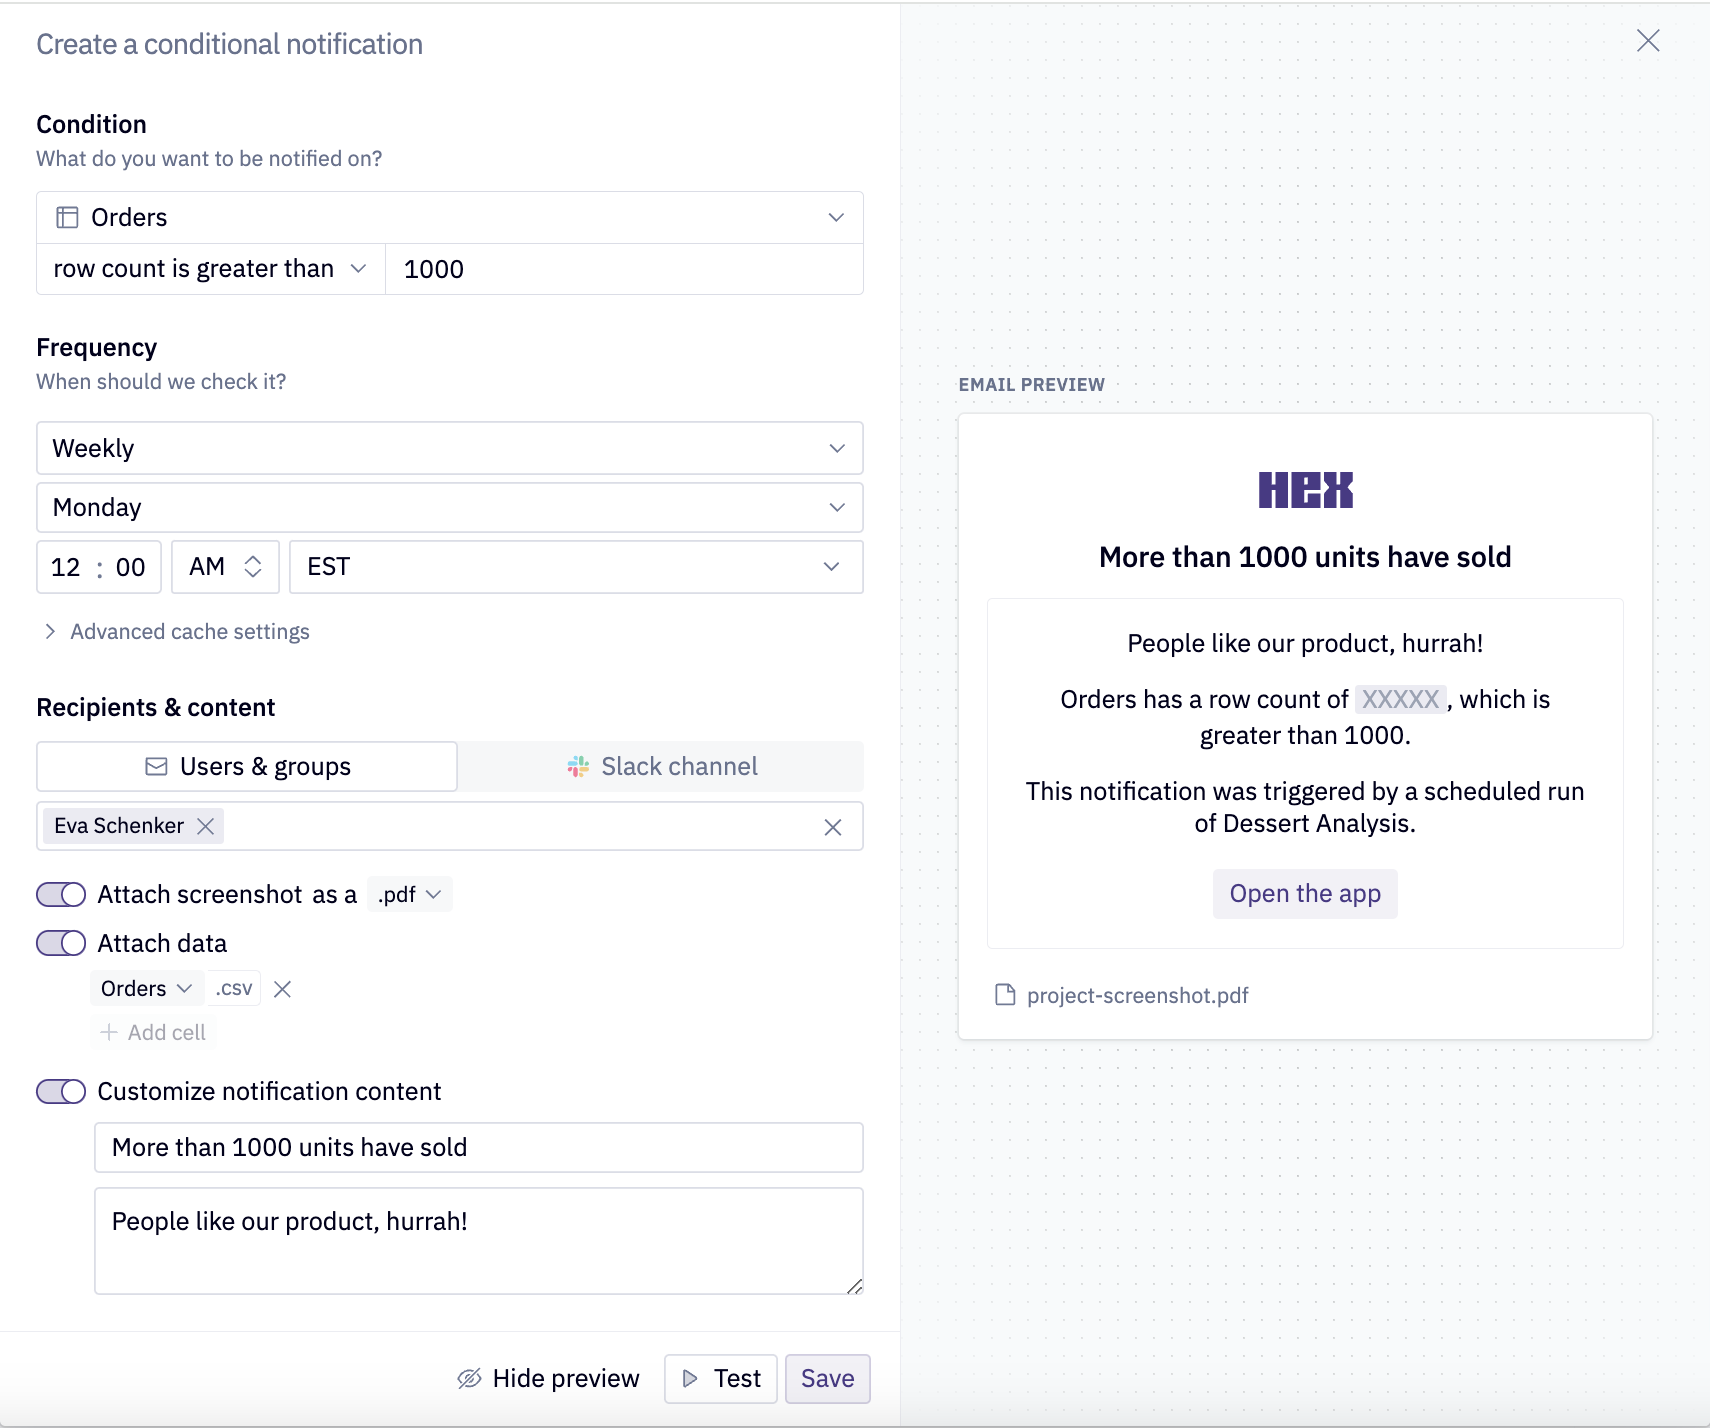Click the file icon beside project-screenshot.pdf
The width and height of the screenshot is (1710, 1428).
click(1006, 995)
